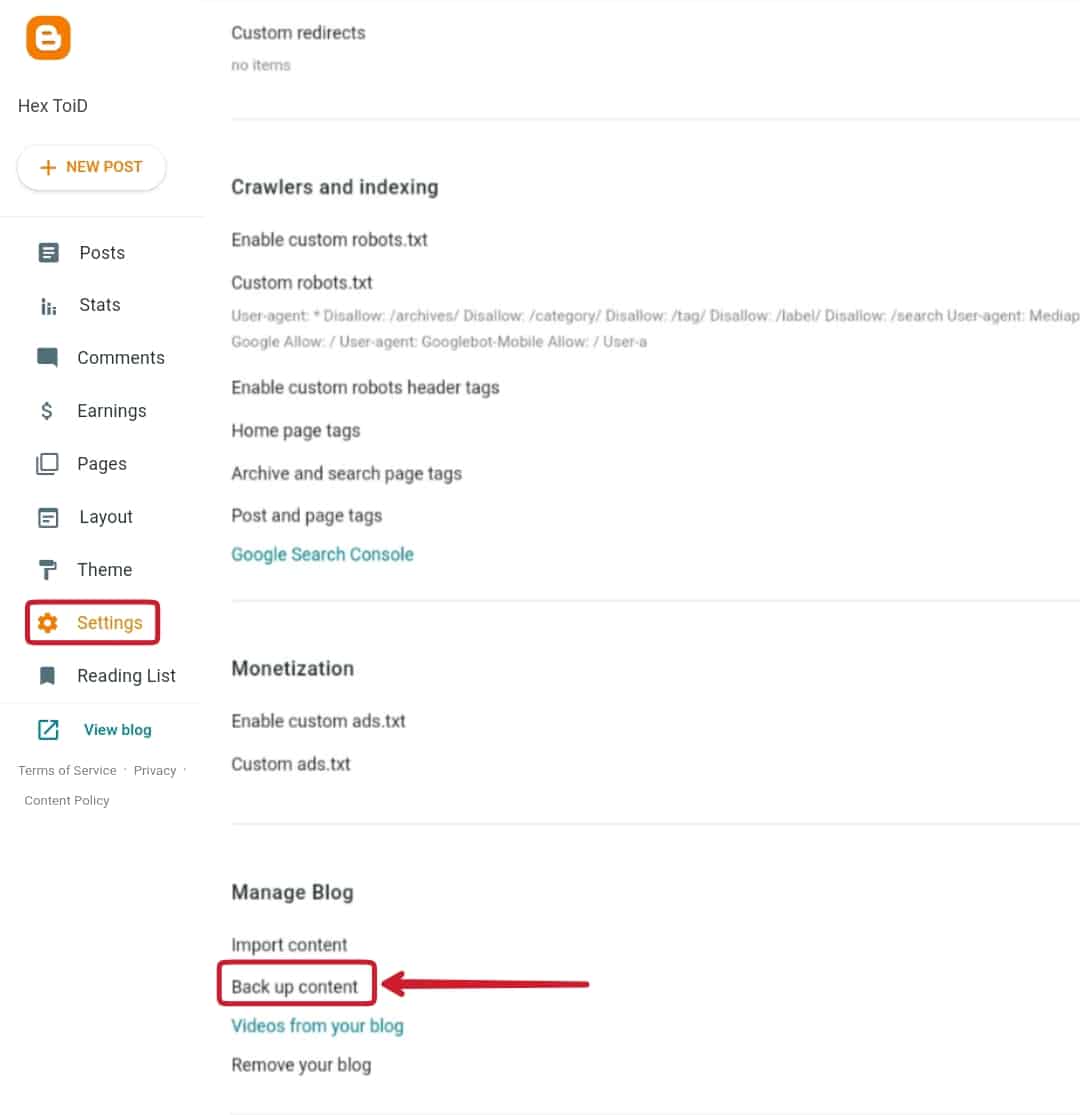Click the Theme paint roller icon

[x=48, y=570]
